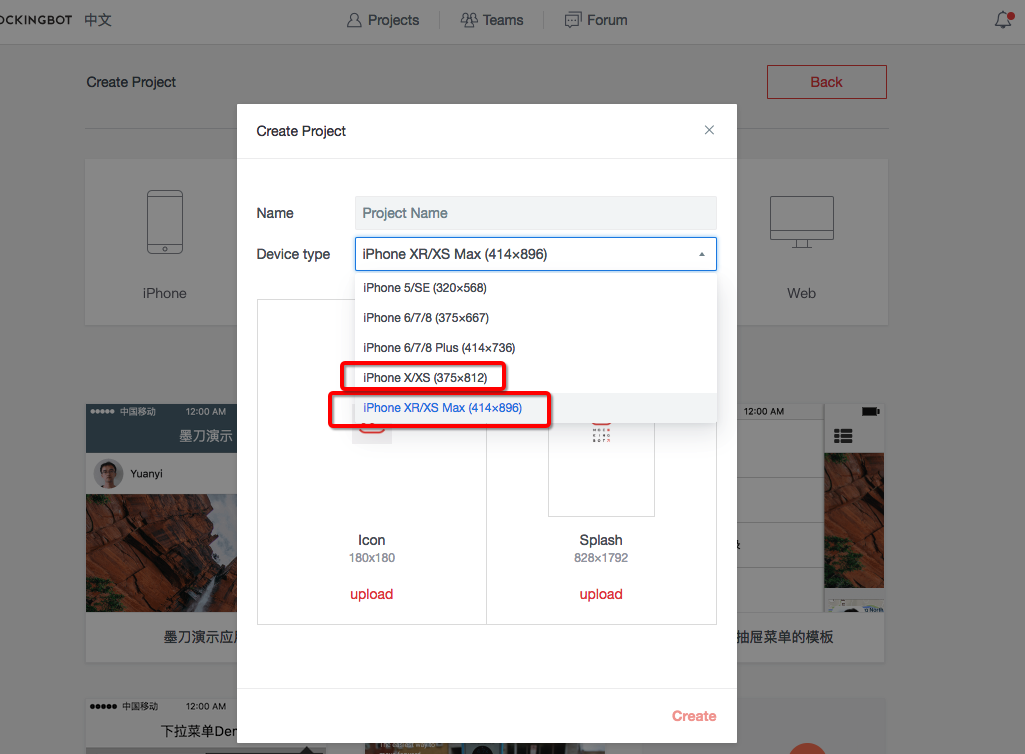Switch language to 中文
This screenshot has width=1025, height=754.
(x=98, y=20)
